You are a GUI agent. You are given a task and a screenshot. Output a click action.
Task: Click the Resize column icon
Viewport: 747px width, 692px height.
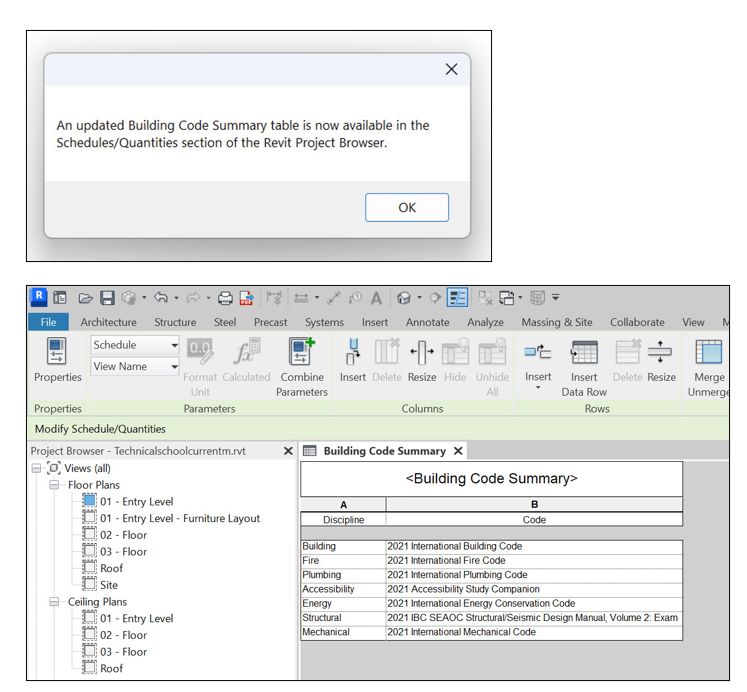coord(422,351)
